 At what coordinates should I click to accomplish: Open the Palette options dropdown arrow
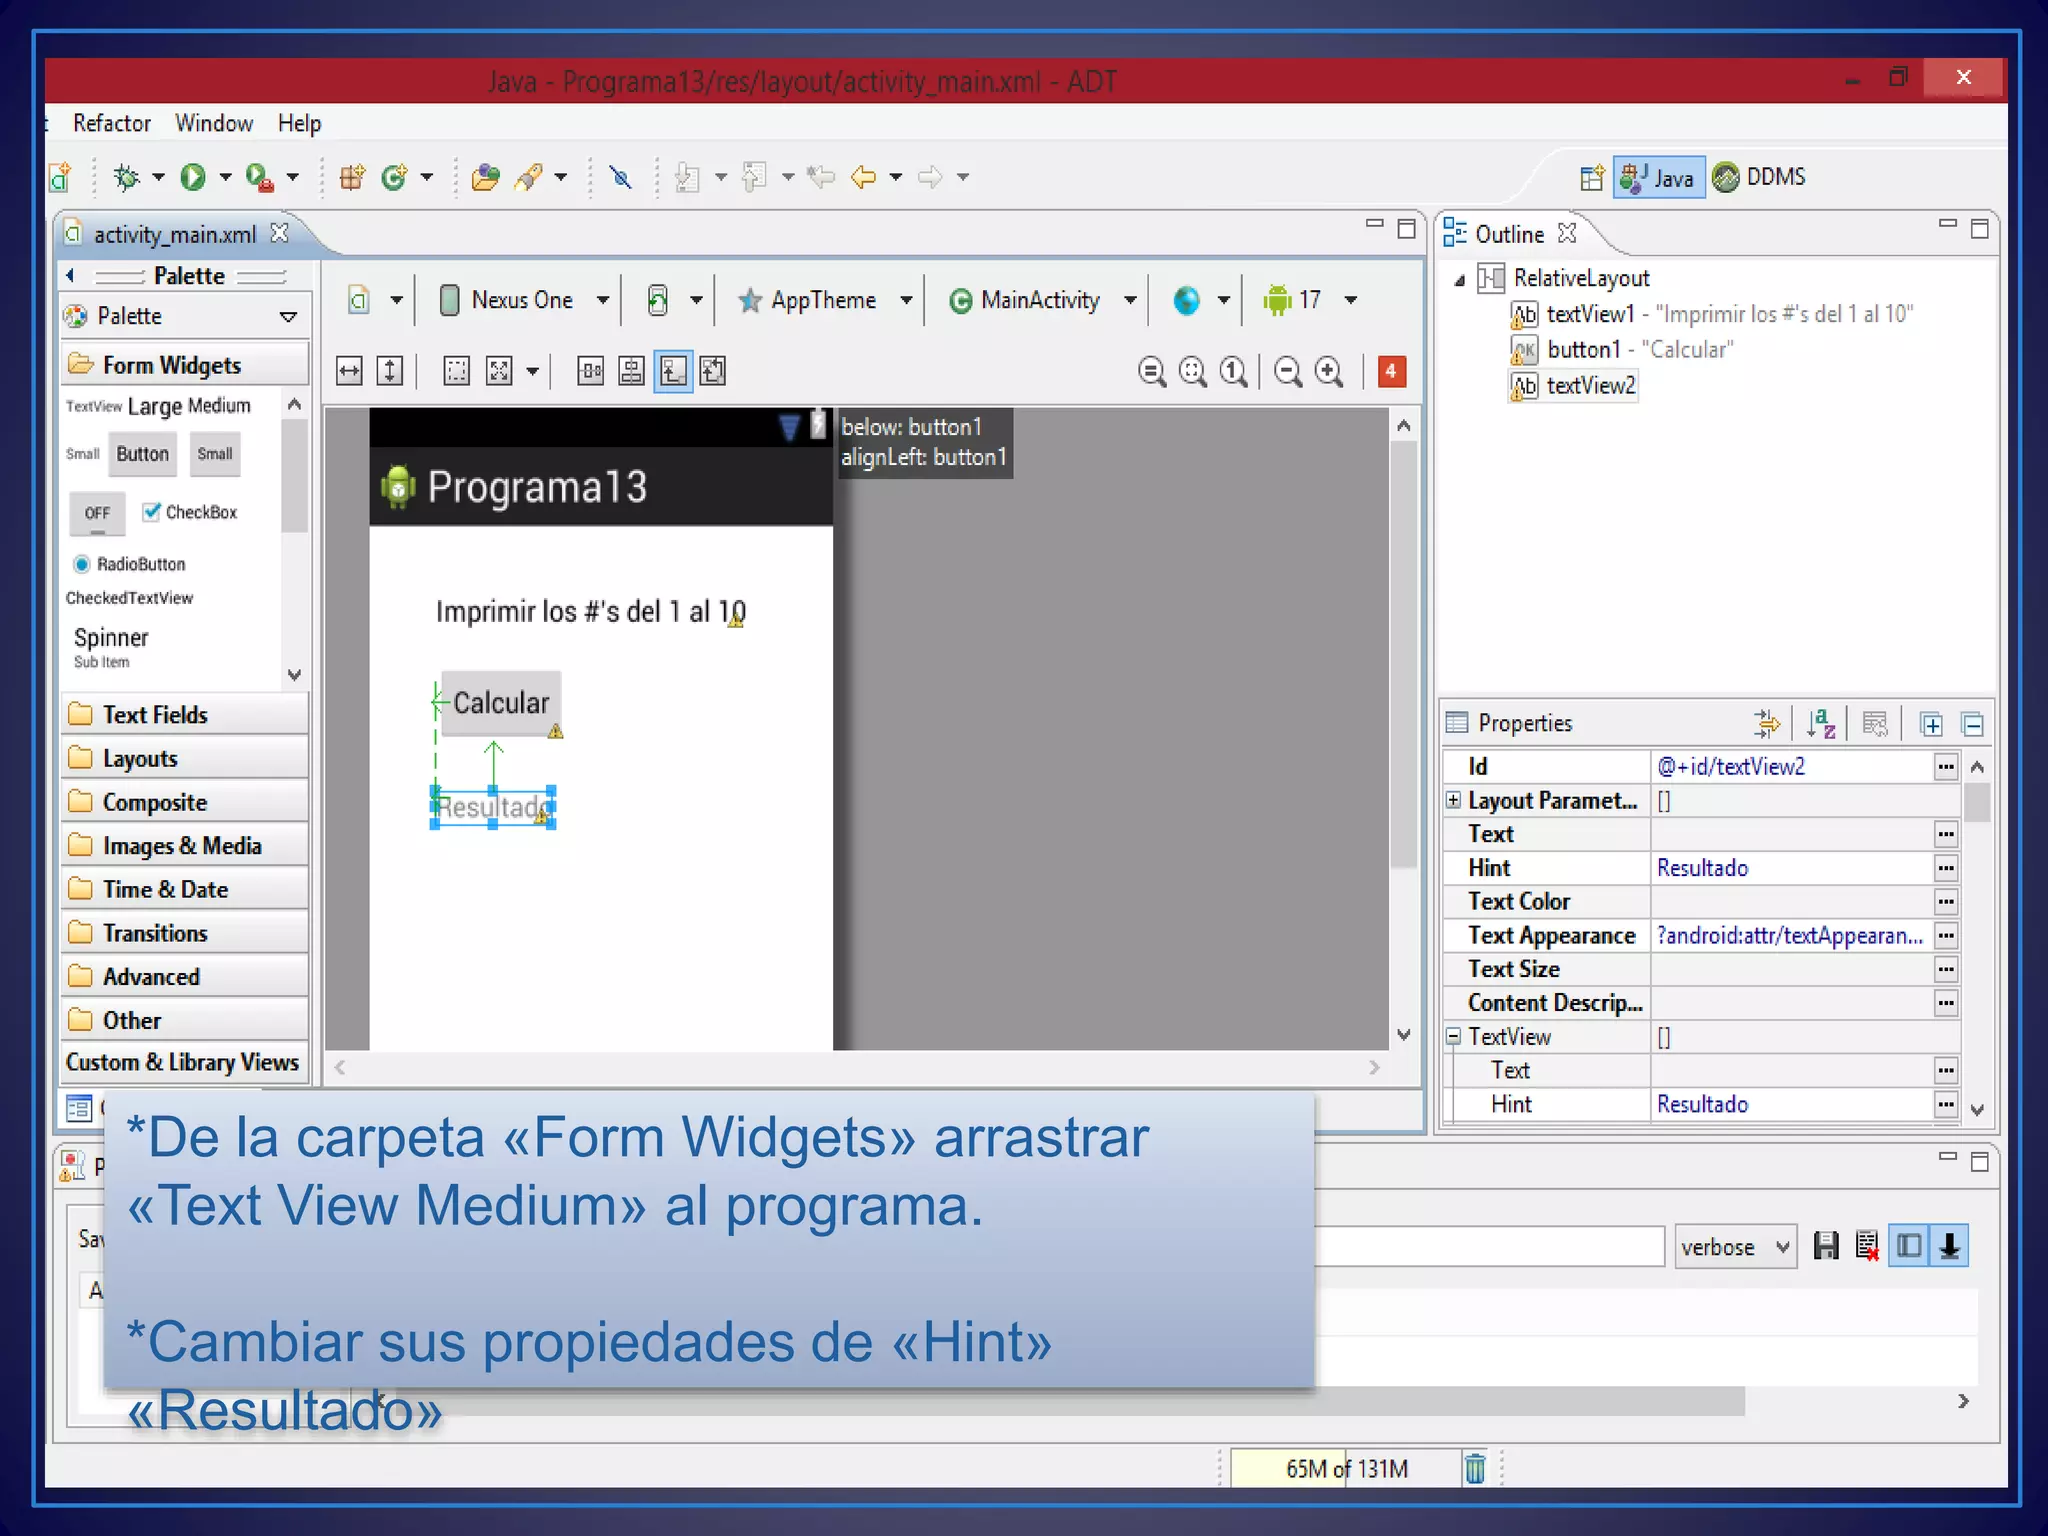288,317
